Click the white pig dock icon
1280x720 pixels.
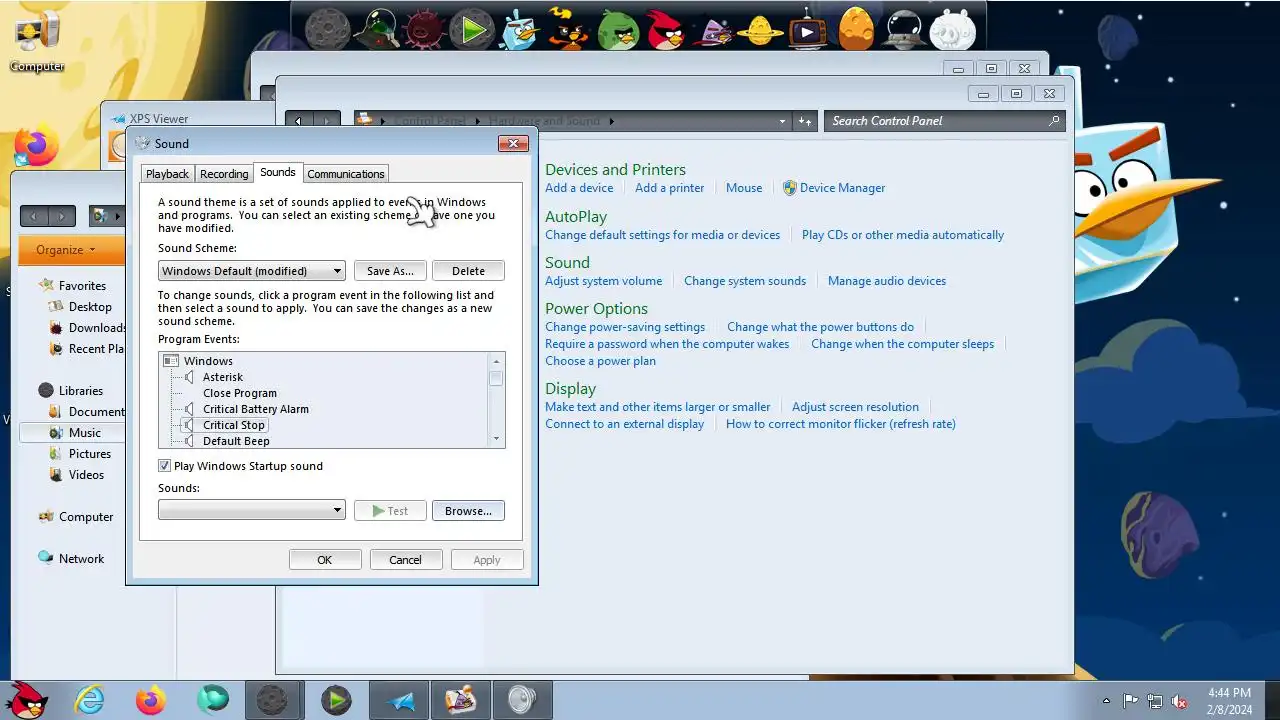pos(952,29)
